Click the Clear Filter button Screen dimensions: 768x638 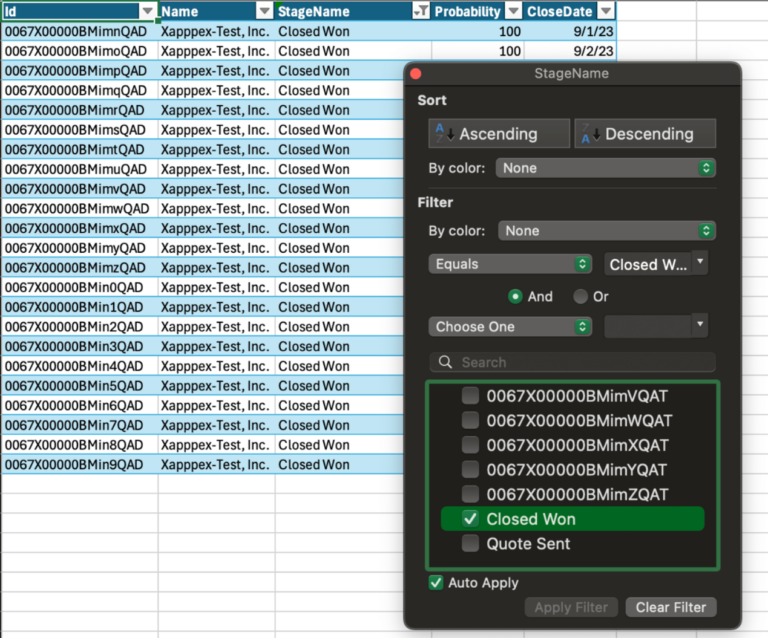pos(671,607)
